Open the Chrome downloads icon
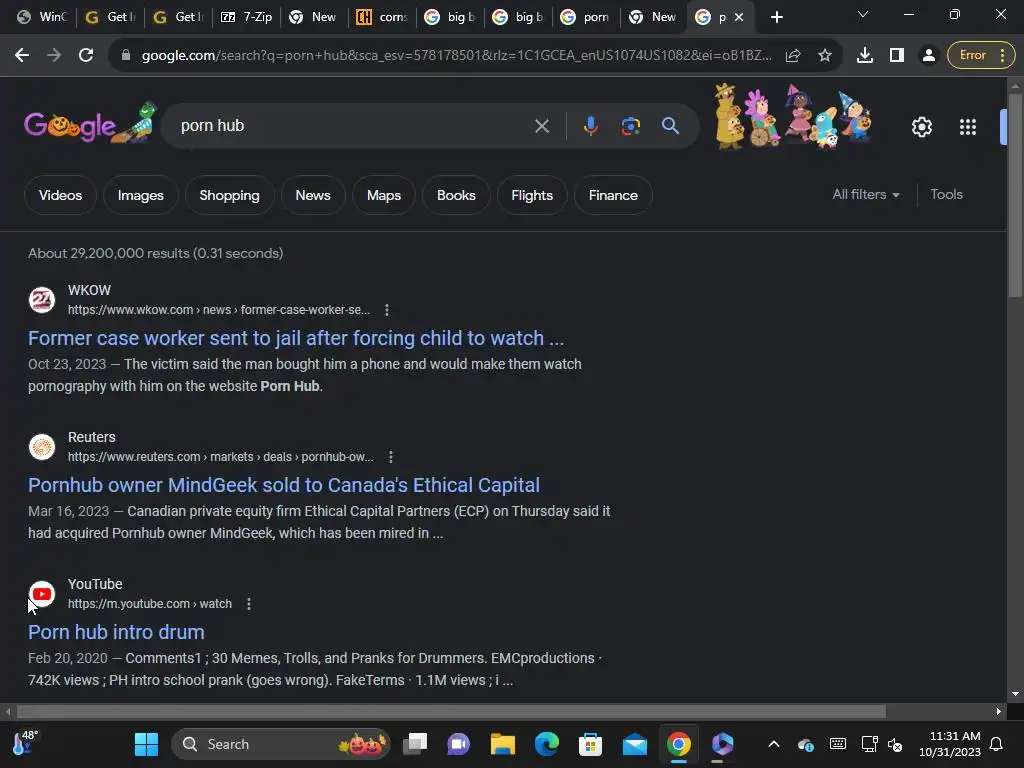Image resolution: width=1024 pixels, height=768 pixels. point(865,56)
